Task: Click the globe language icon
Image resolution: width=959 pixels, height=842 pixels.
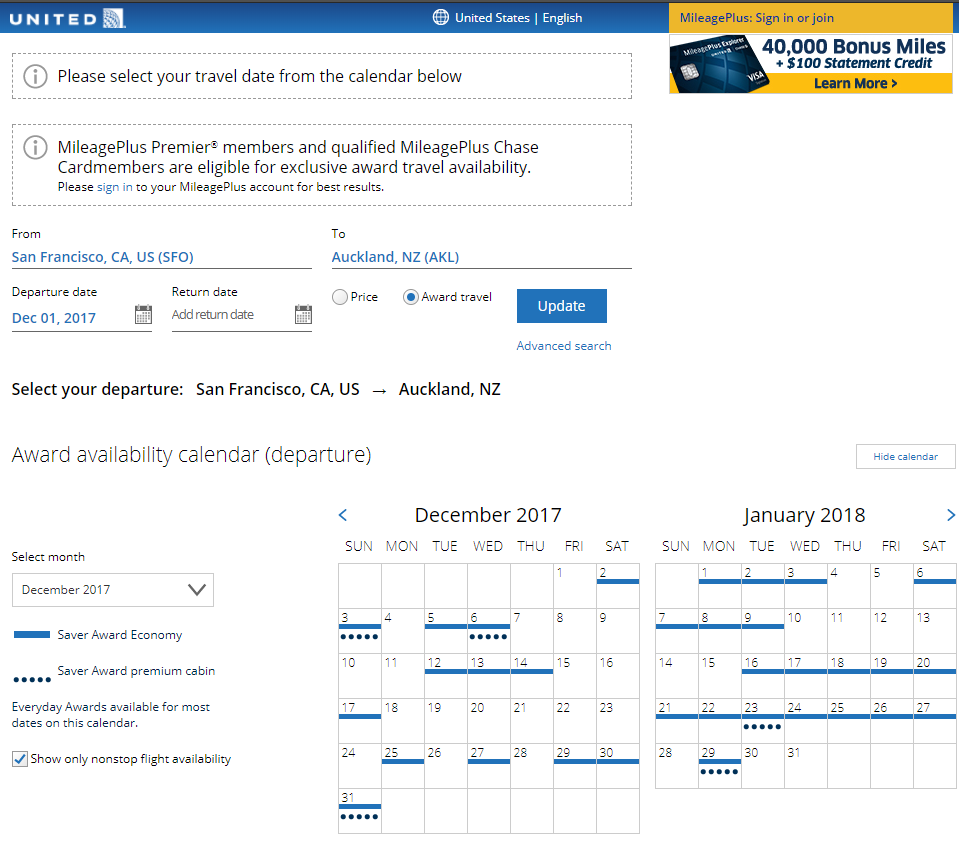Action: click(440, 17)
